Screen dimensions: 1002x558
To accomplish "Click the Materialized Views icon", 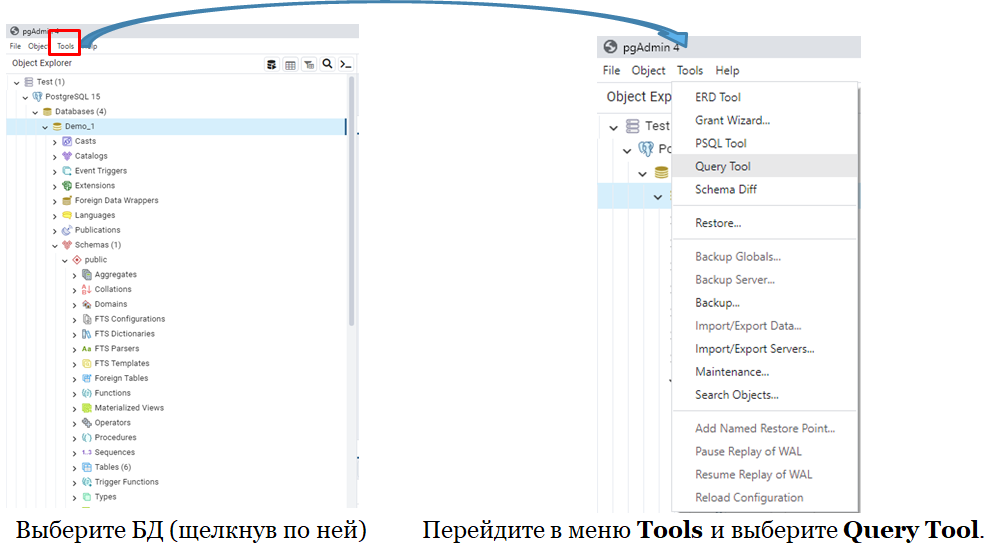I will pyautogui.click(x=86, y=408).
